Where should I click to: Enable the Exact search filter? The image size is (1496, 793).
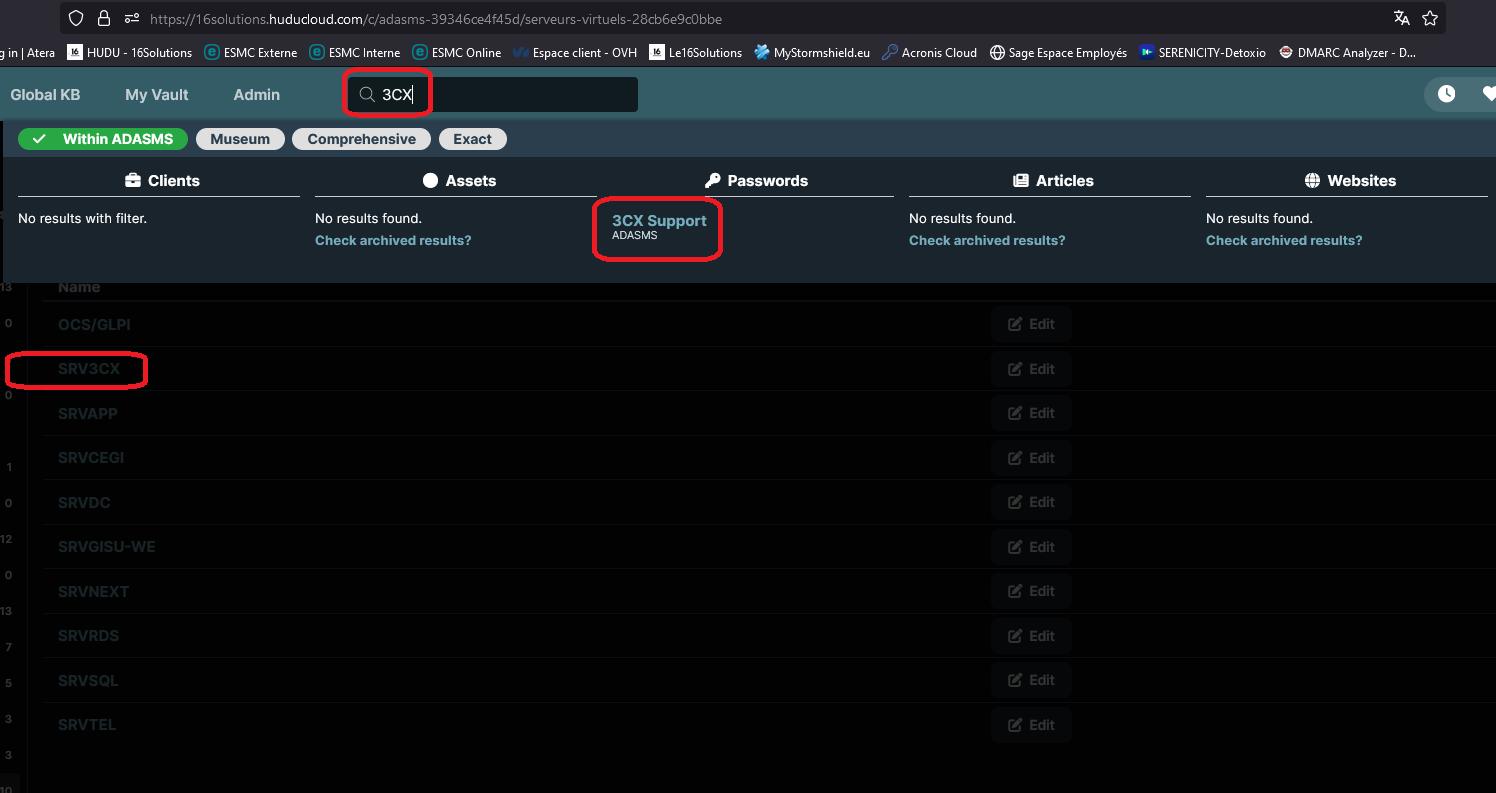tap(472, 139)
